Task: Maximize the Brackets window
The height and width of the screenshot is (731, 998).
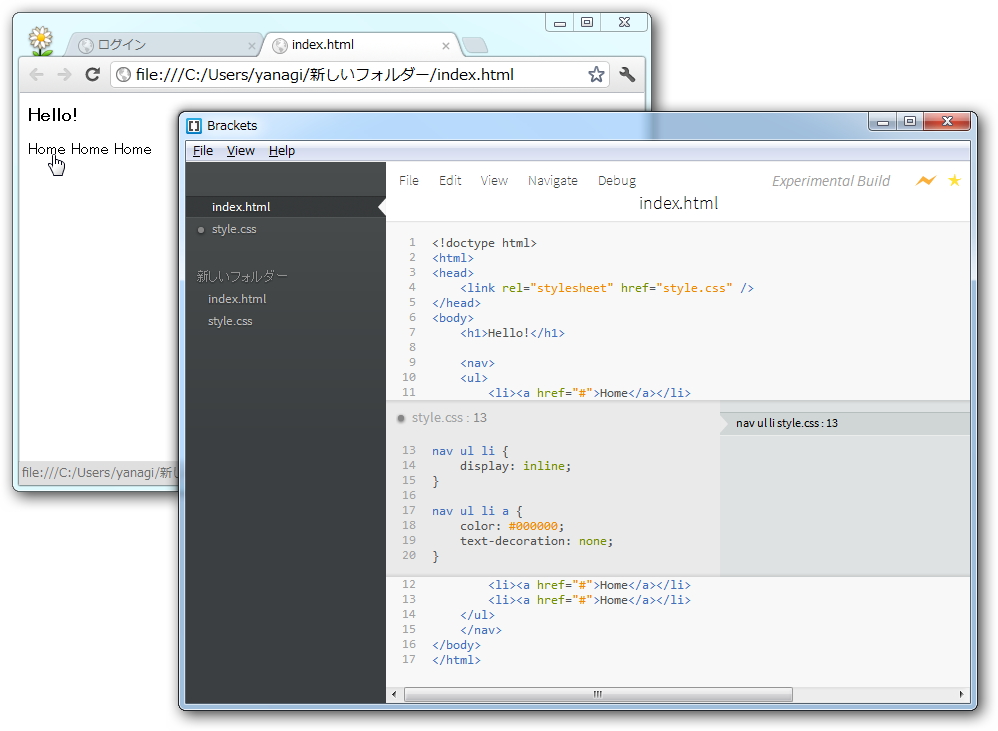Action: 910,122
